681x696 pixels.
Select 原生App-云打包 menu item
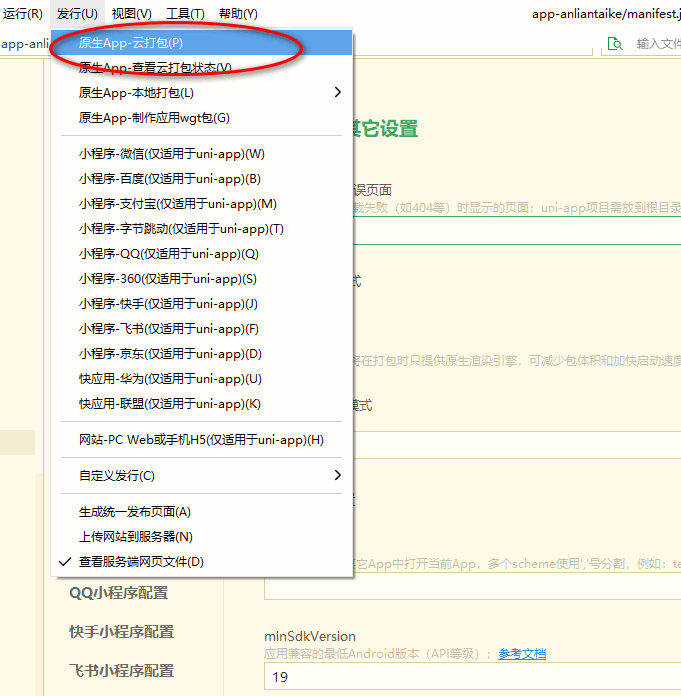[x=131, y=43]
